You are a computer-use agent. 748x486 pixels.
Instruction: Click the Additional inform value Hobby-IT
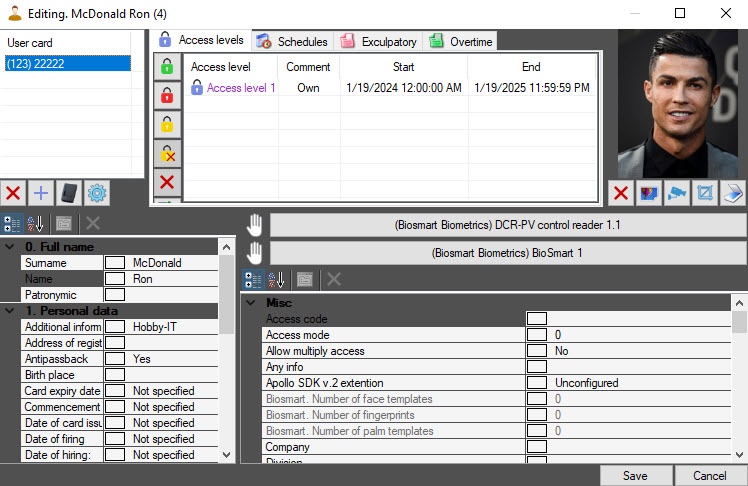pos(155,327)
